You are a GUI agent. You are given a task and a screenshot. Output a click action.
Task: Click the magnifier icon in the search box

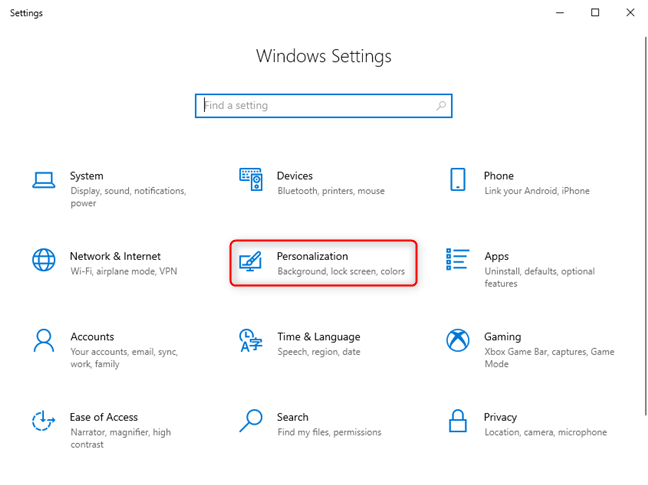pyautogui.click(x=441, y=106)
